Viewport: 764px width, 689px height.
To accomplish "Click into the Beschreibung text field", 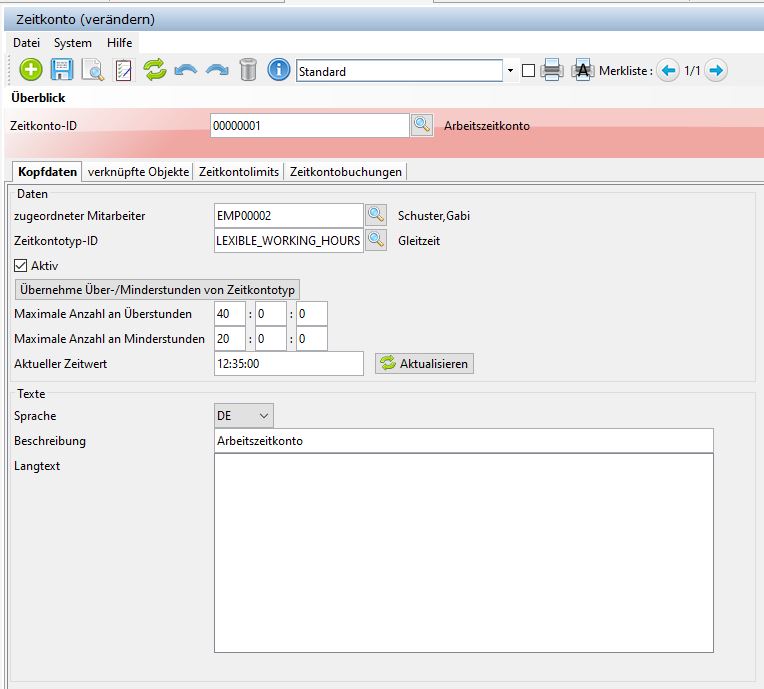I will click(464, 441).
